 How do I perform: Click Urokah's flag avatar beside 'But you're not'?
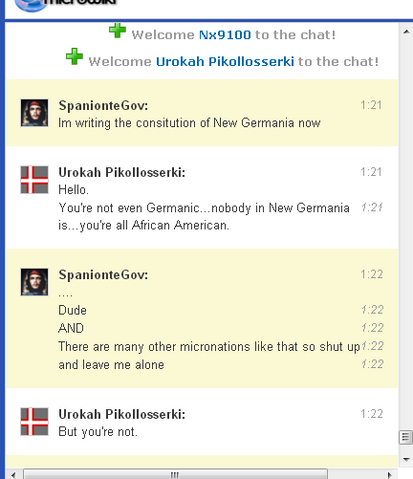click(x=34, y=422)
